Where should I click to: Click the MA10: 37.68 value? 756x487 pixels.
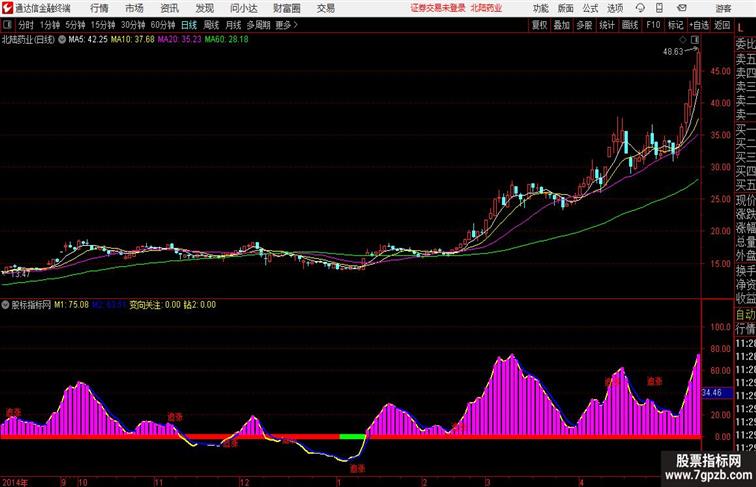coord(133,40)
